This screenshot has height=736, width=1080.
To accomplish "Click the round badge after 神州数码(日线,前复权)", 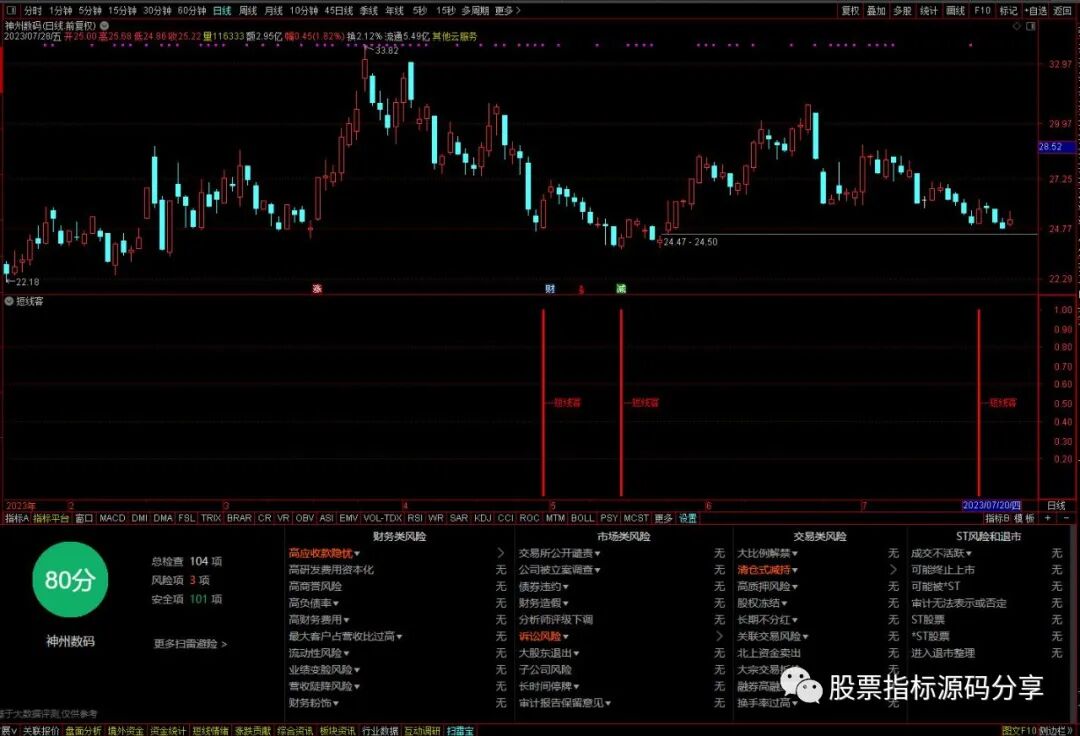I will pos(105,25).
